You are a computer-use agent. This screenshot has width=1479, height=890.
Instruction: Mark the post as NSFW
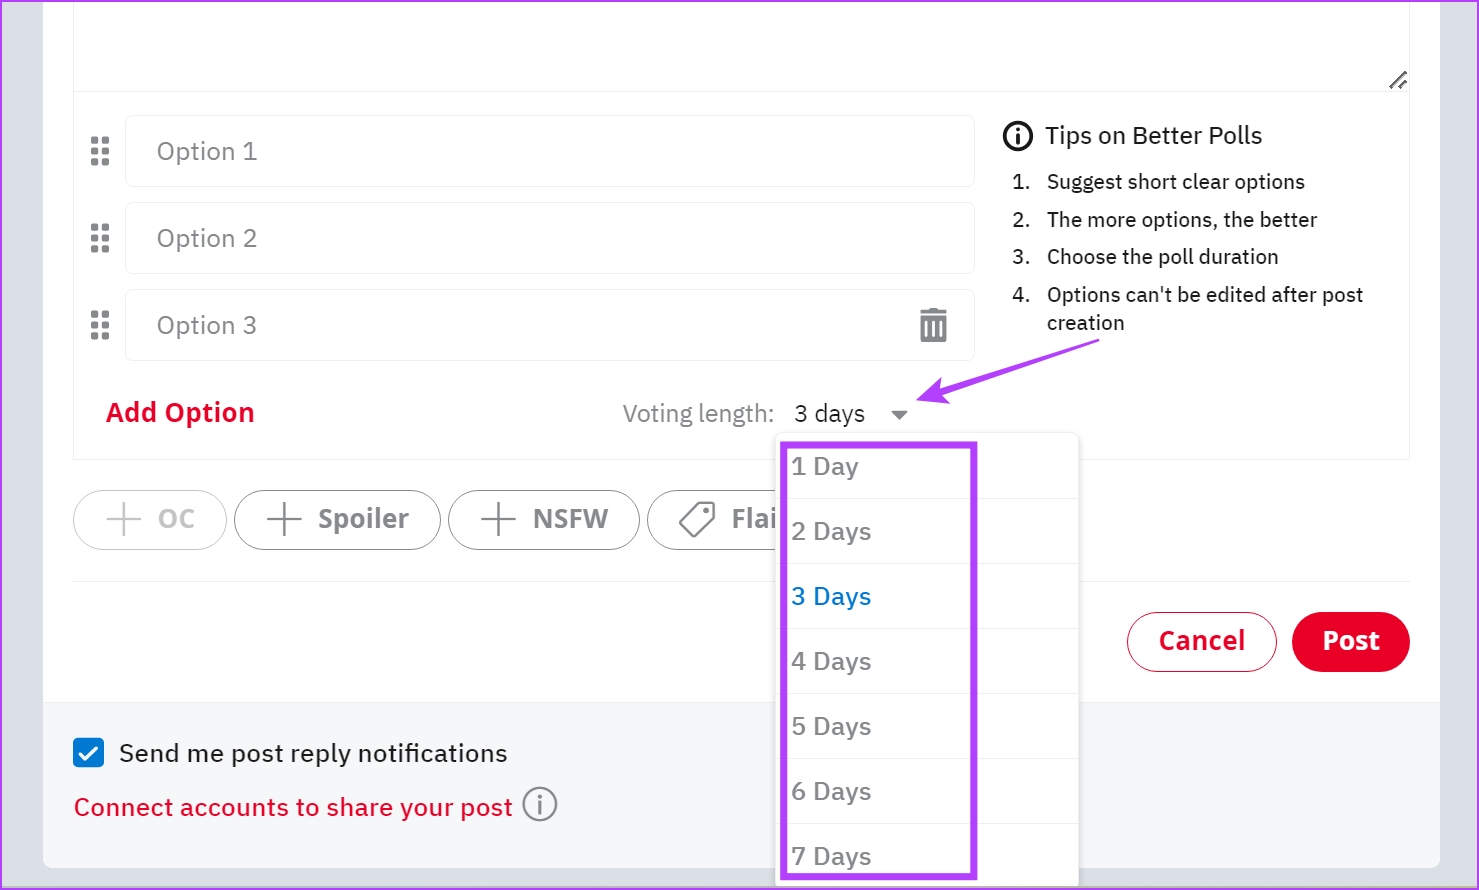[x=544, y=519]
